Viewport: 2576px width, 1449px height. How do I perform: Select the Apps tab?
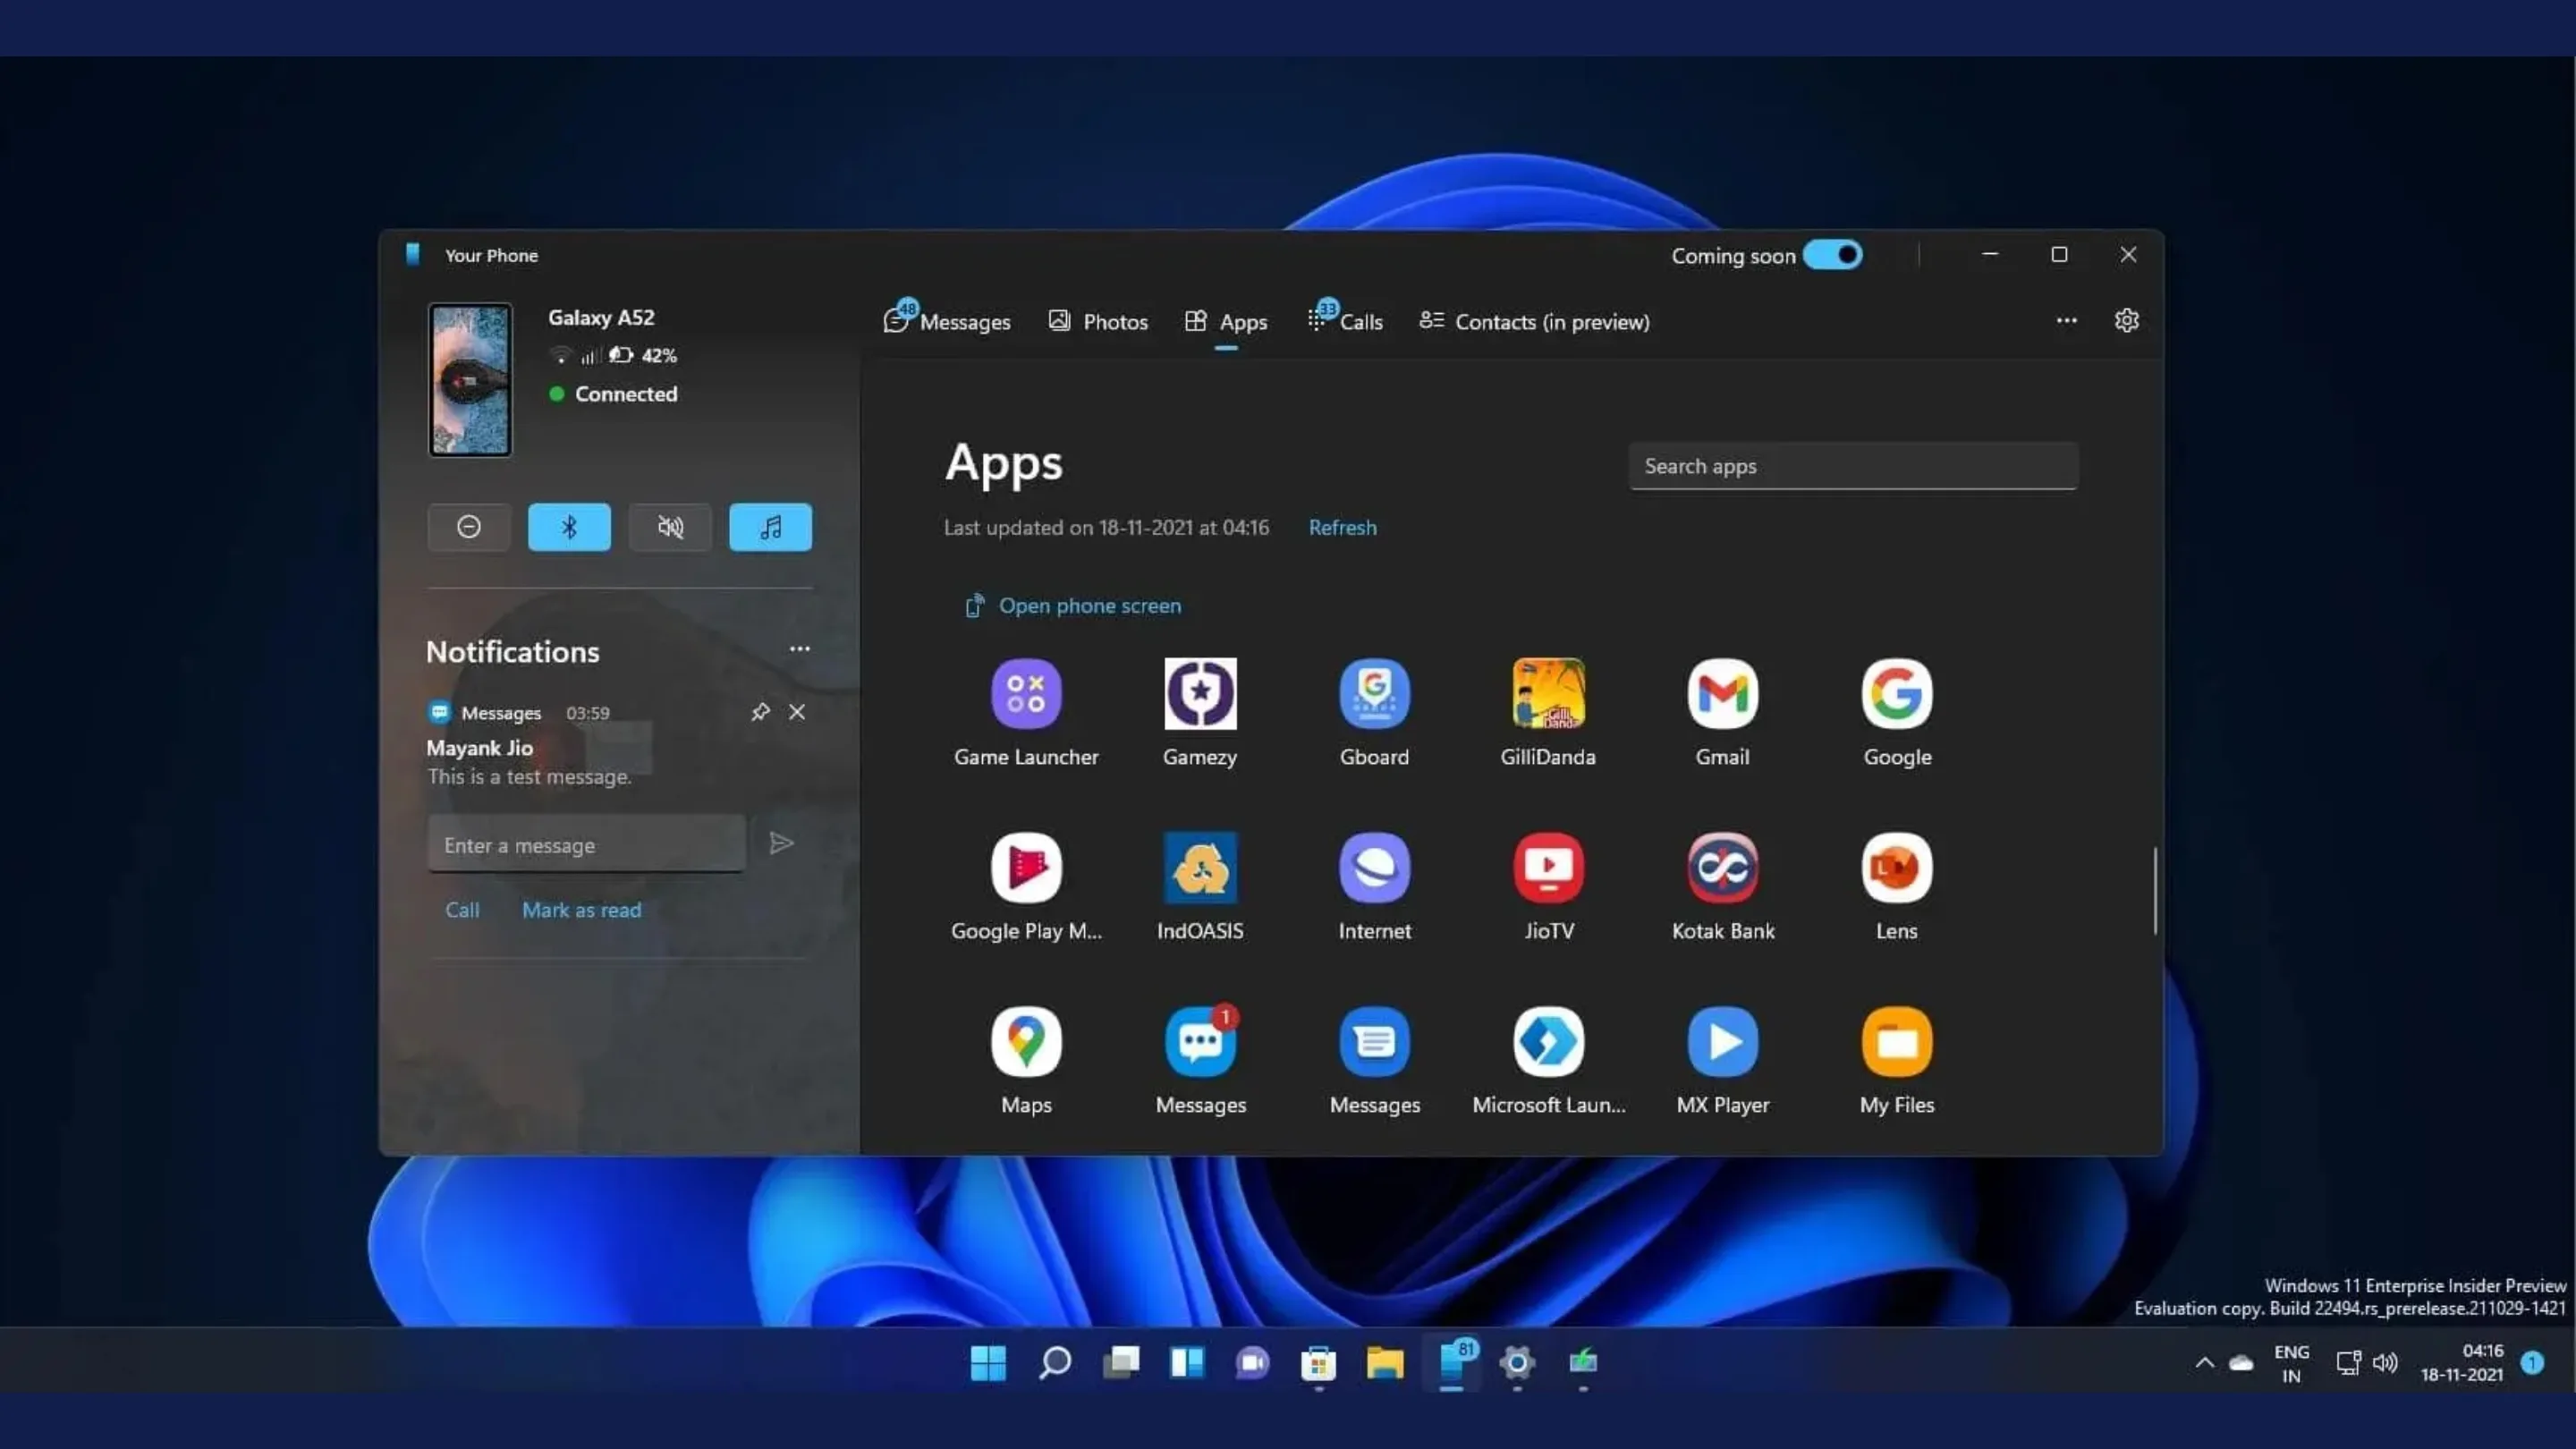(1226, 321)
